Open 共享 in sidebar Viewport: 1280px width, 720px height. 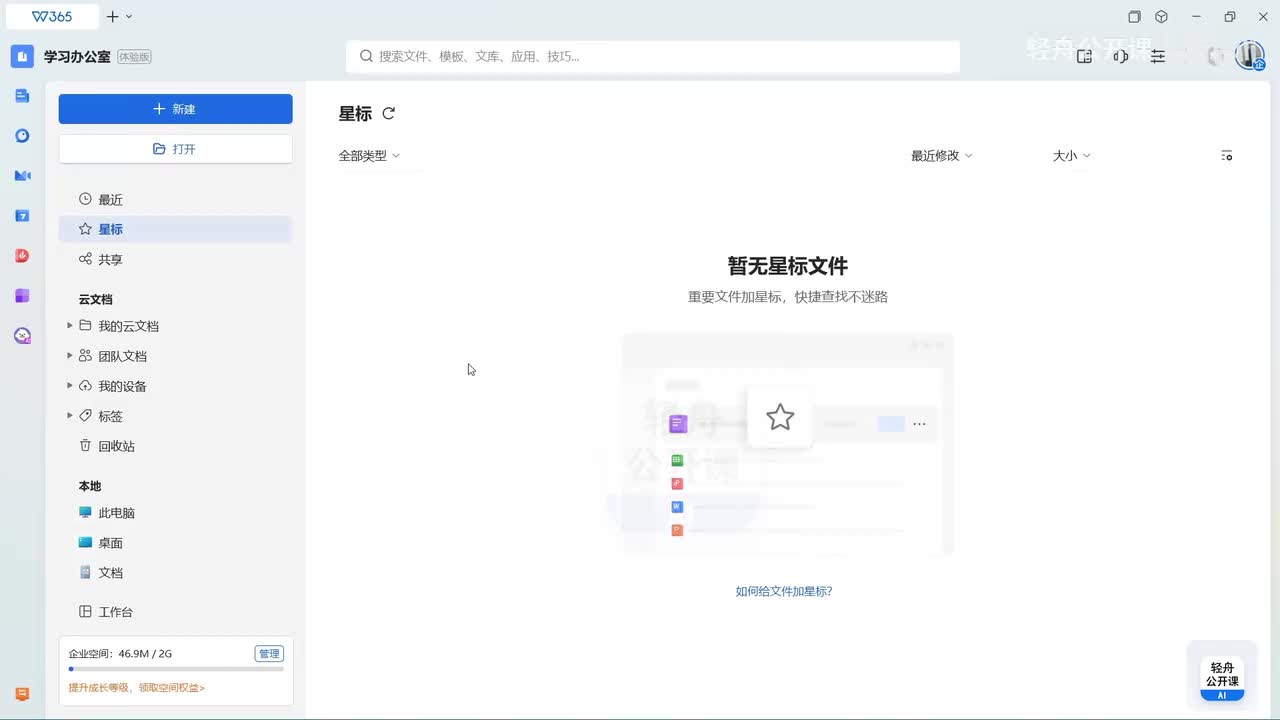175,259
